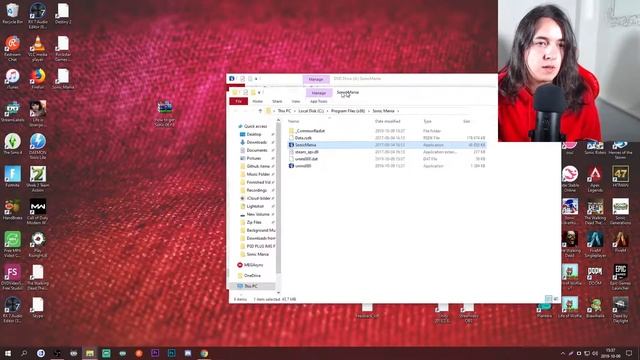This screenshot has width=640, height=360.
Task: Switch to details view in status bar
Action: coord(548,299)
